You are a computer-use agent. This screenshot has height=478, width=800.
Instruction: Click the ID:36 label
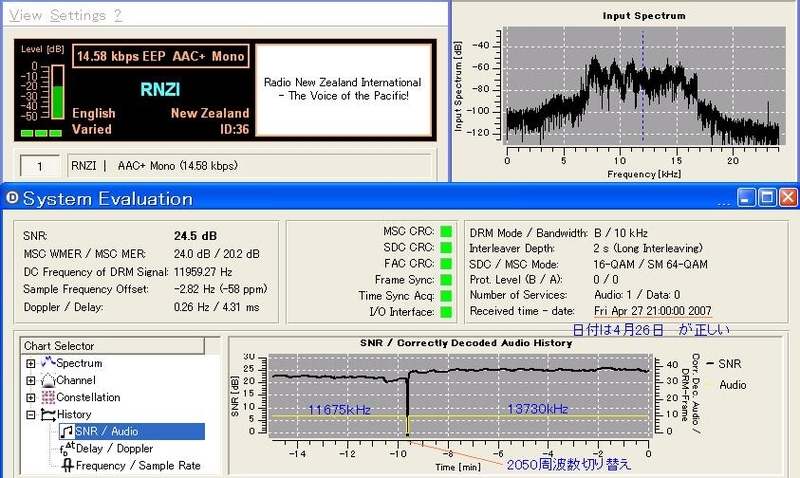pyautogui.click(x=234, y=130)
